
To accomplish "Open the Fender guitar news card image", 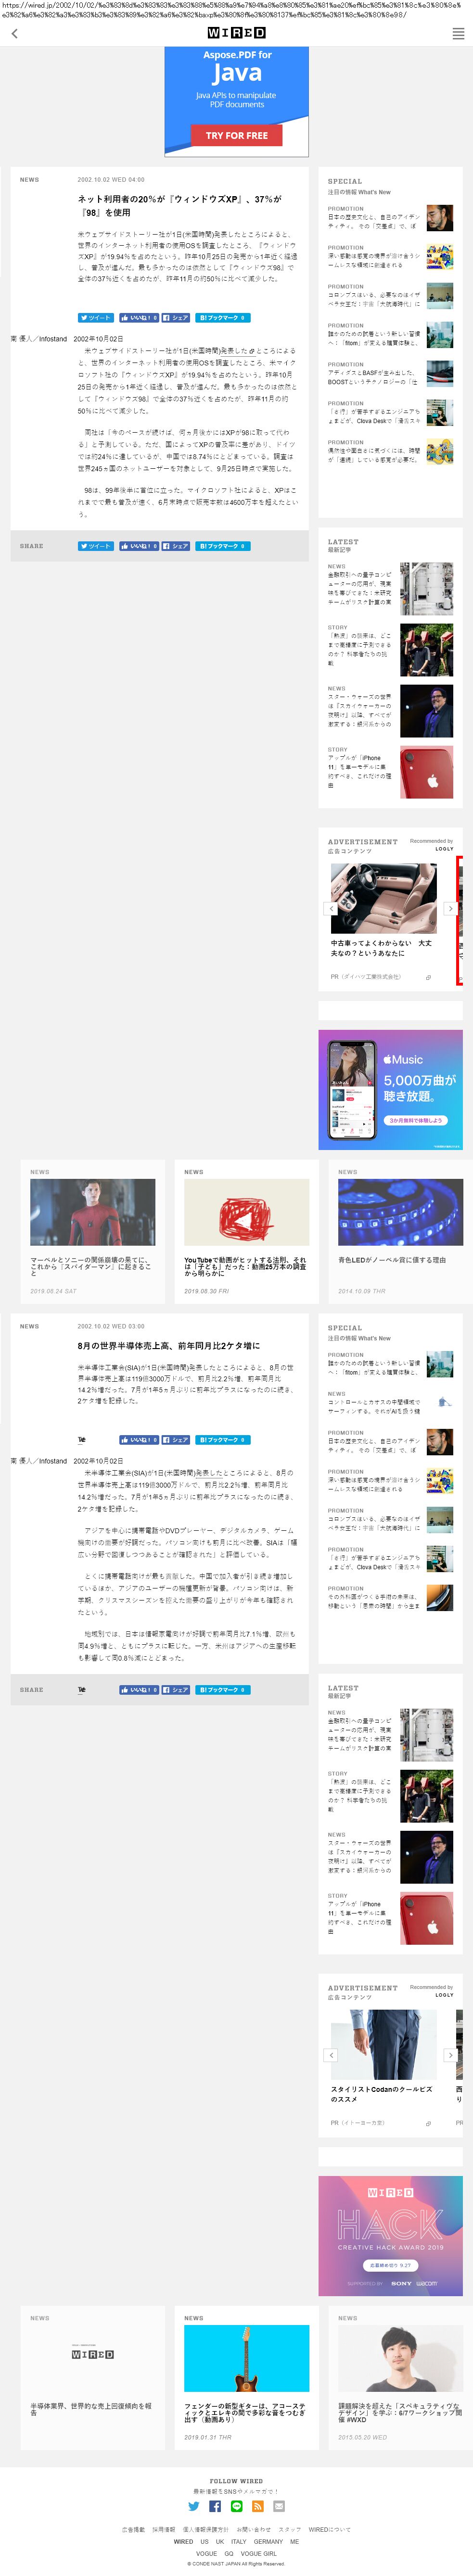I will (246, 2358).
